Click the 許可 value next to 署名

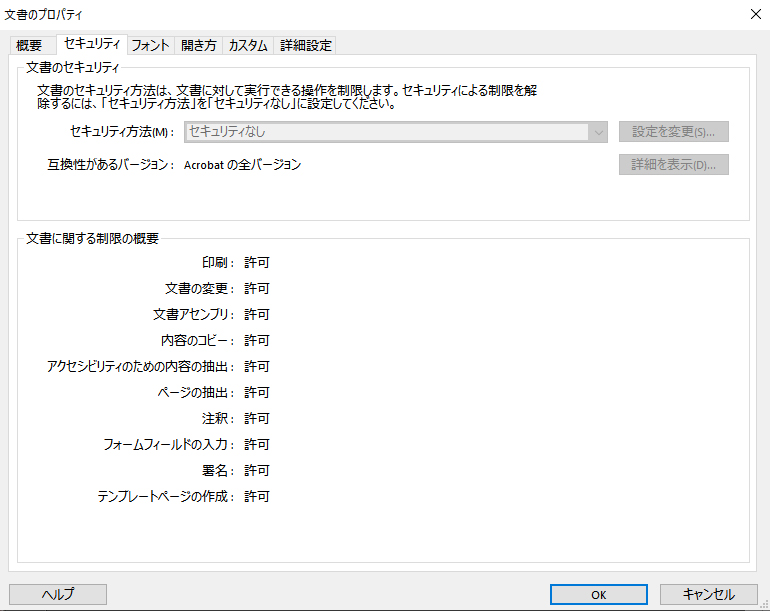[x=257, y=471]
